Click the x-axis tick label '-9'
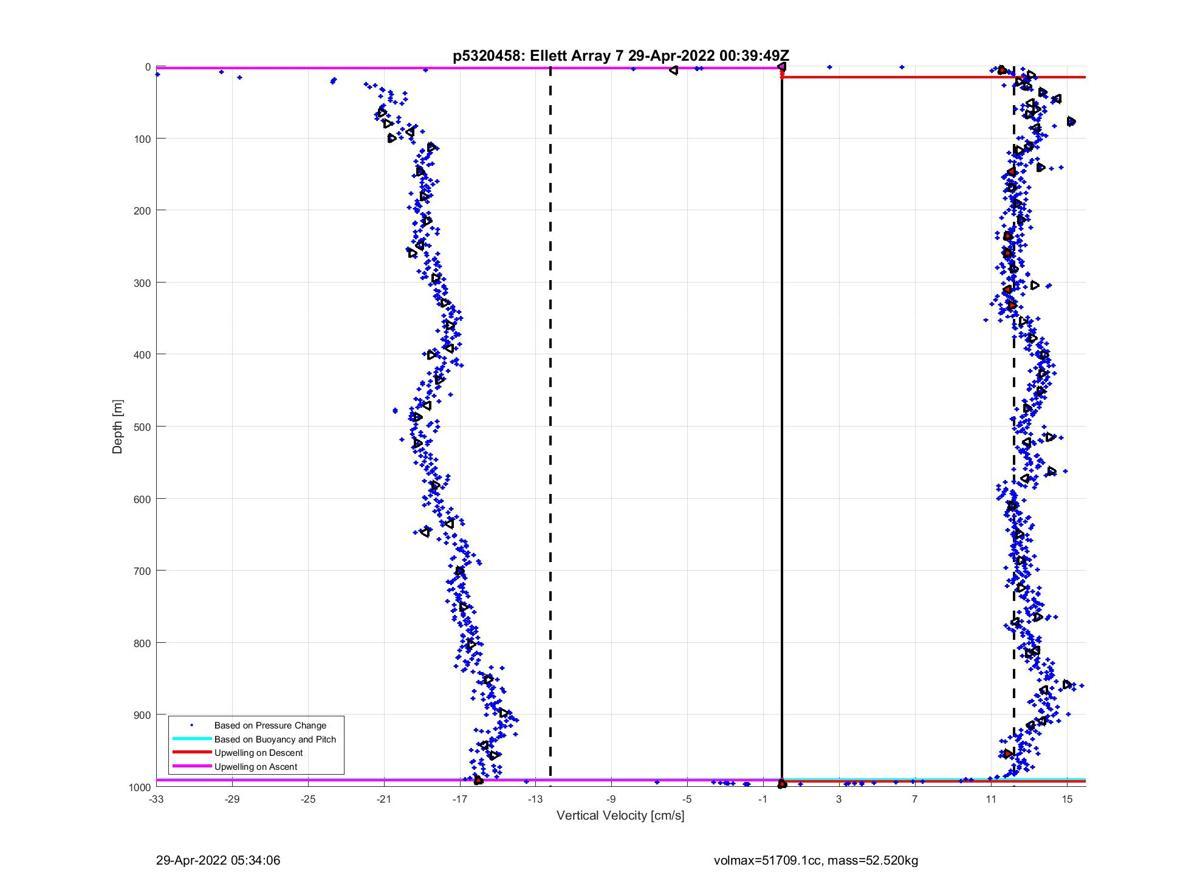 [x=611, y=799]
